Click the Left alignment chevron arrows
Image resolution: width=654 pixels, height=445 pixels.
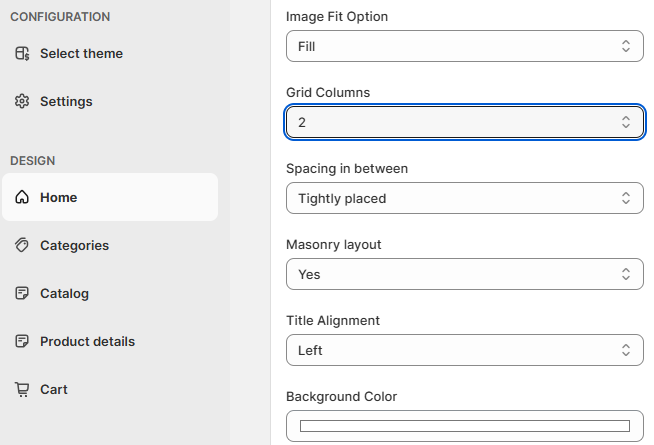(626, 350)
